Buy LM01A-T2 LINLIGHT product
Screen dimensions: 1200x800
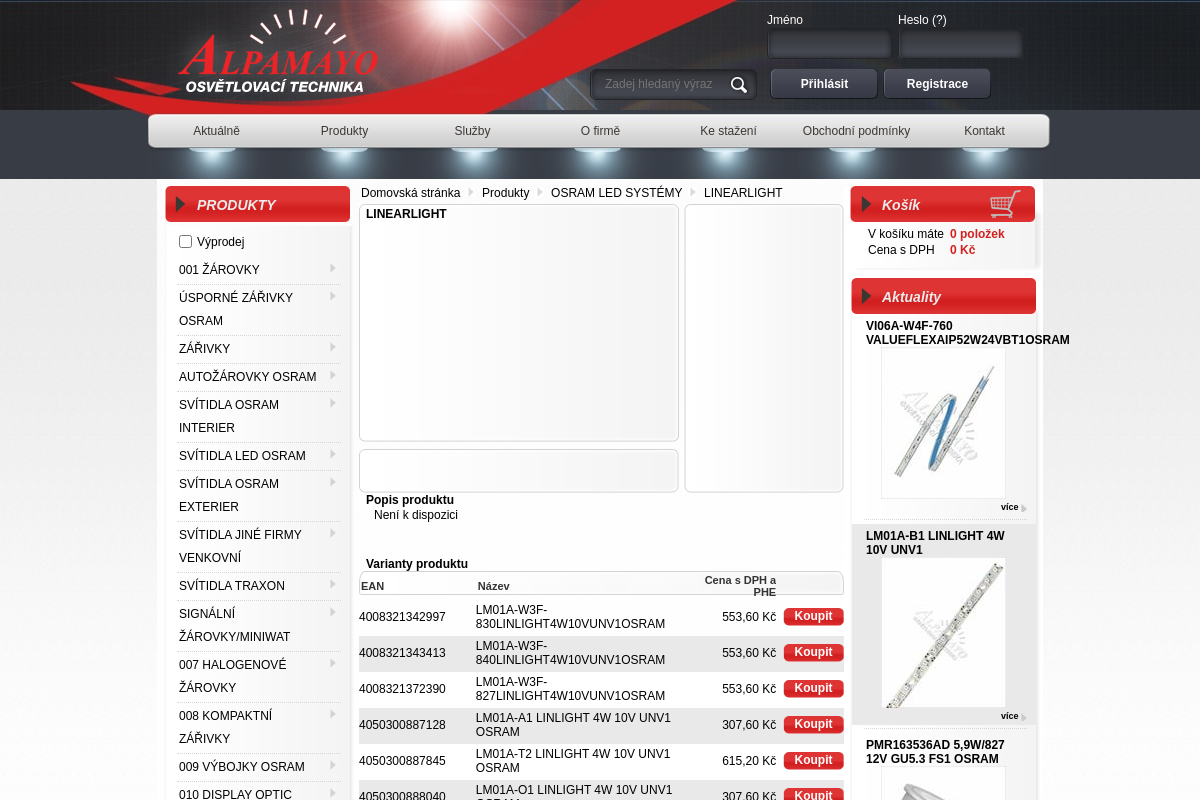[x=813, y=761]
